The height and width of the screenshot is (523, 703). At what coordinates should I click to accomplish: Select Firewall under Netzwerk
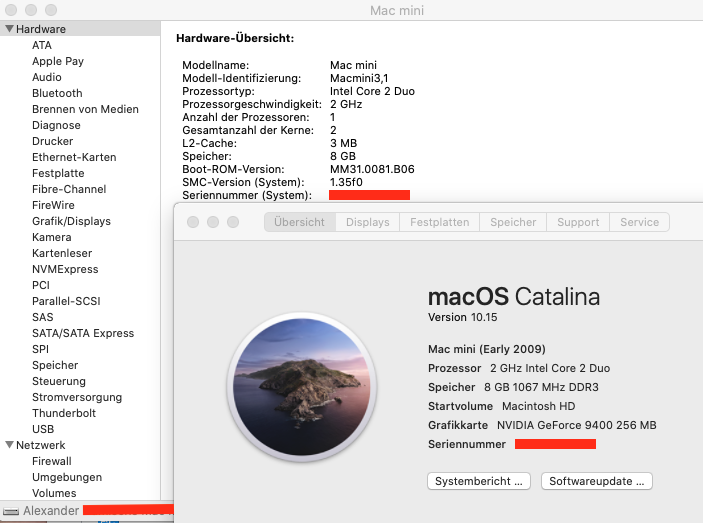click(x=52, y=461)
